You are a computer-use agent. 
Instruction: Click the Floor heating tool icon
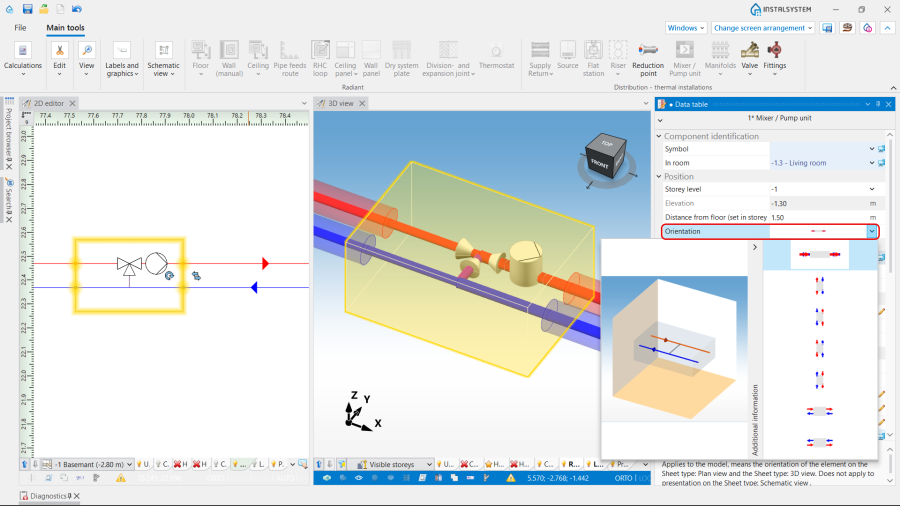click(x=201, y=50)
